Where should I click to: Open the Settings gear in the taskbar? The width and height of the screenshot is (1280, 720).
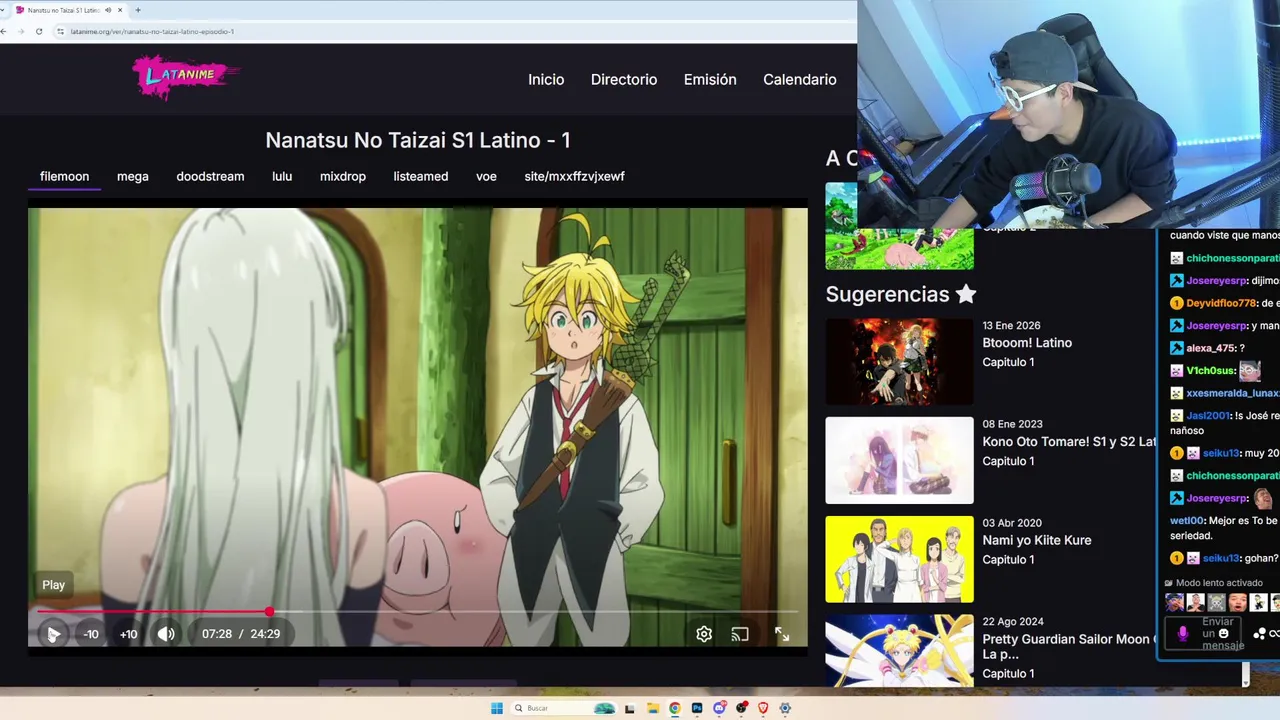[785, 708]
